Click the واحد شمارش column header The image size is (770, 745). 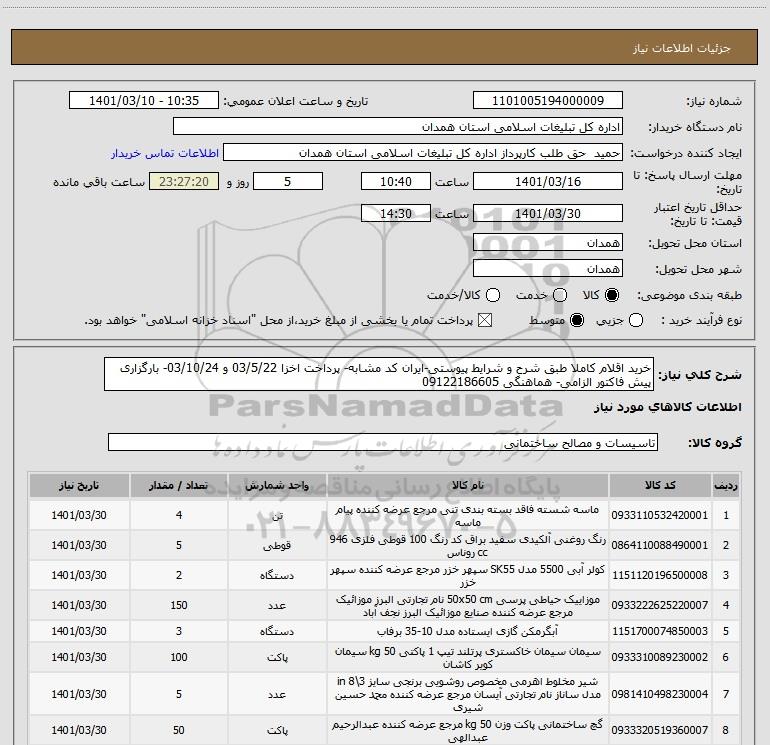point(277,485)
